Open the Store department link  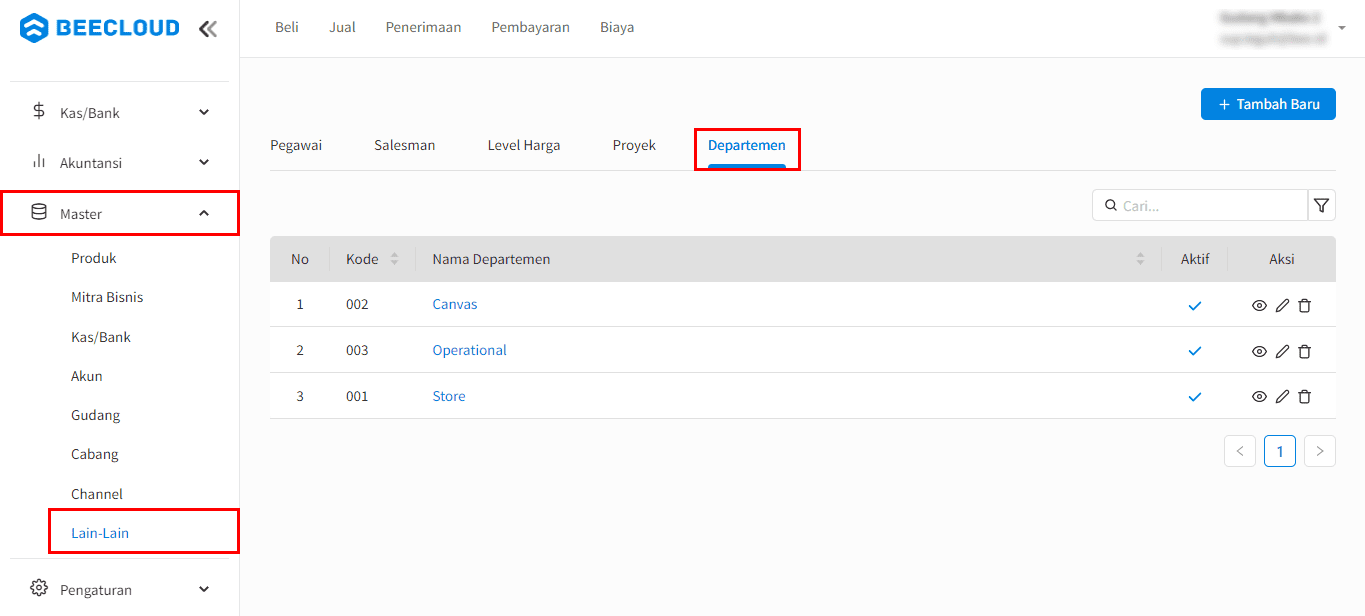tap(449, 397)
